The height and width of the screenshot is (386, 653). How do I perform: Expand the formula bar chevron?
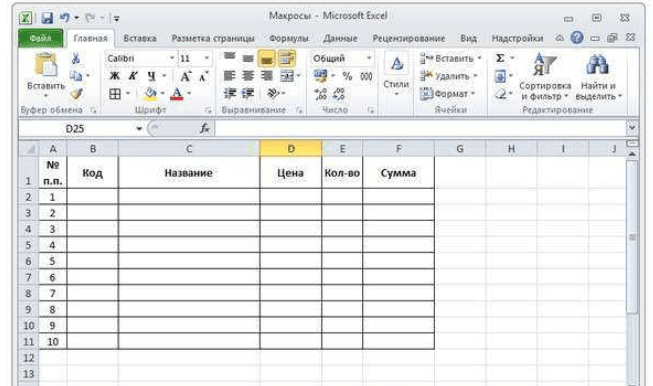[x=632, y=128]
